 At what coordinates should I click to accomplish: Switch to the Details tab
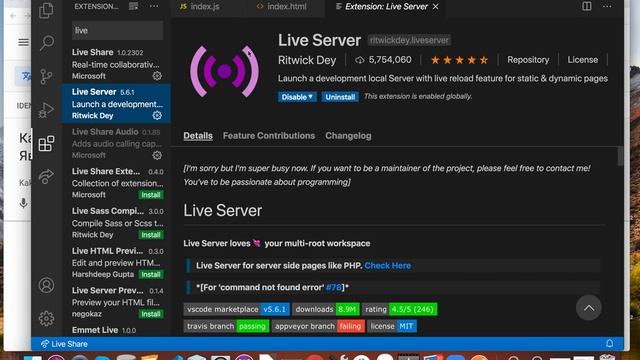click(198, 136)
